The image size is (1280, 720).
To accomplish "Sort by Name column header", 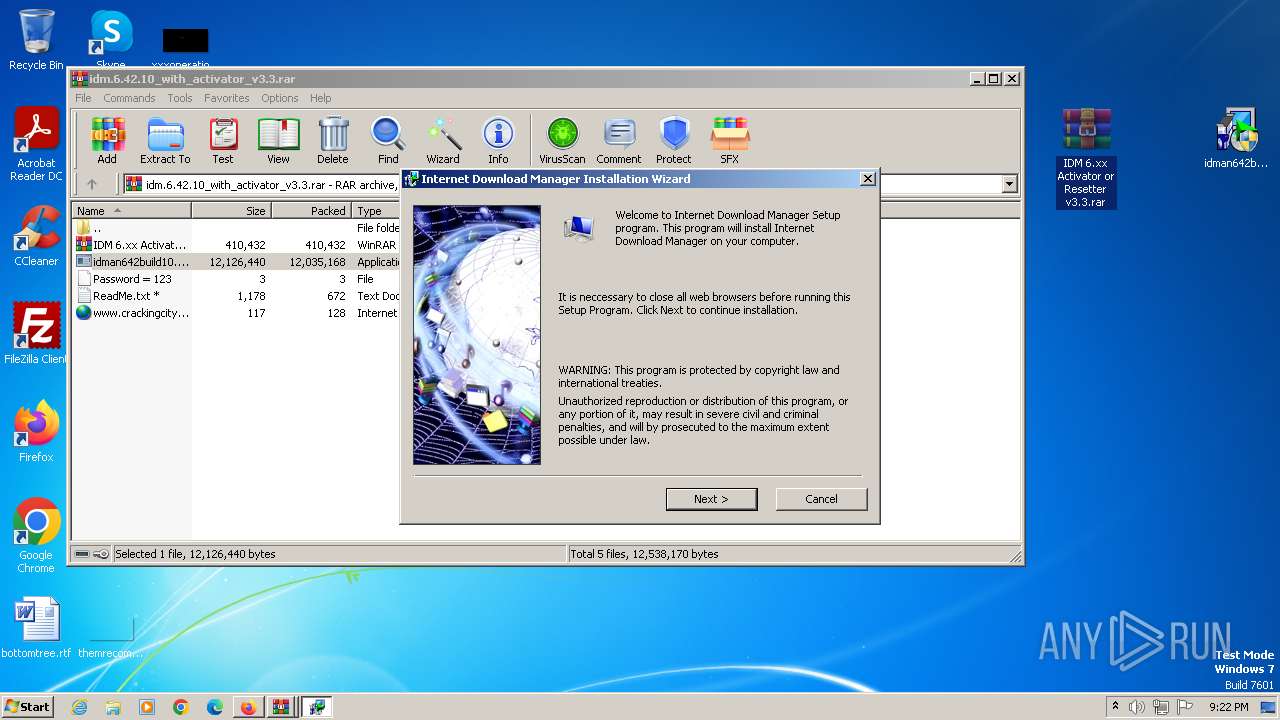I will pyautogui.click(x=131, y=211).
